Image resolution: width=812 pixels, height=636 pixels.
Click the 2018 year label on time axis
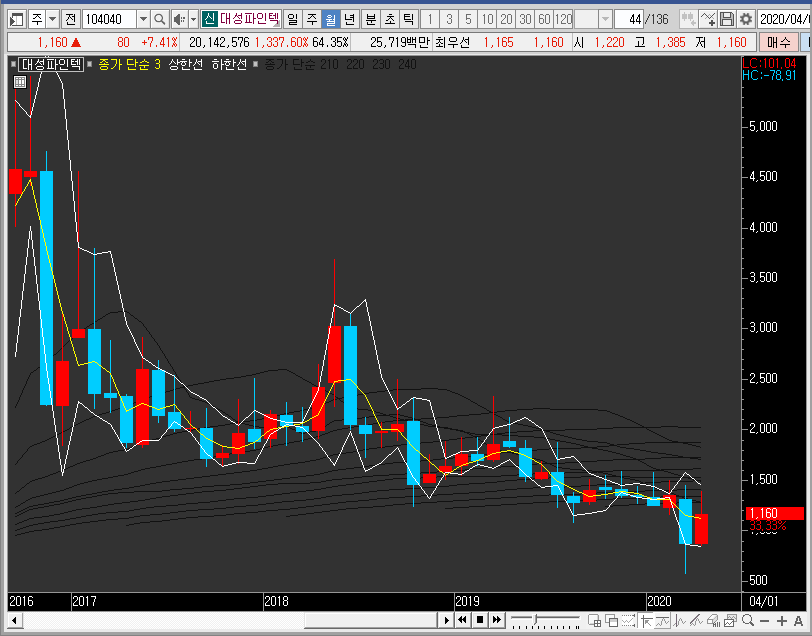pos(276,601)
